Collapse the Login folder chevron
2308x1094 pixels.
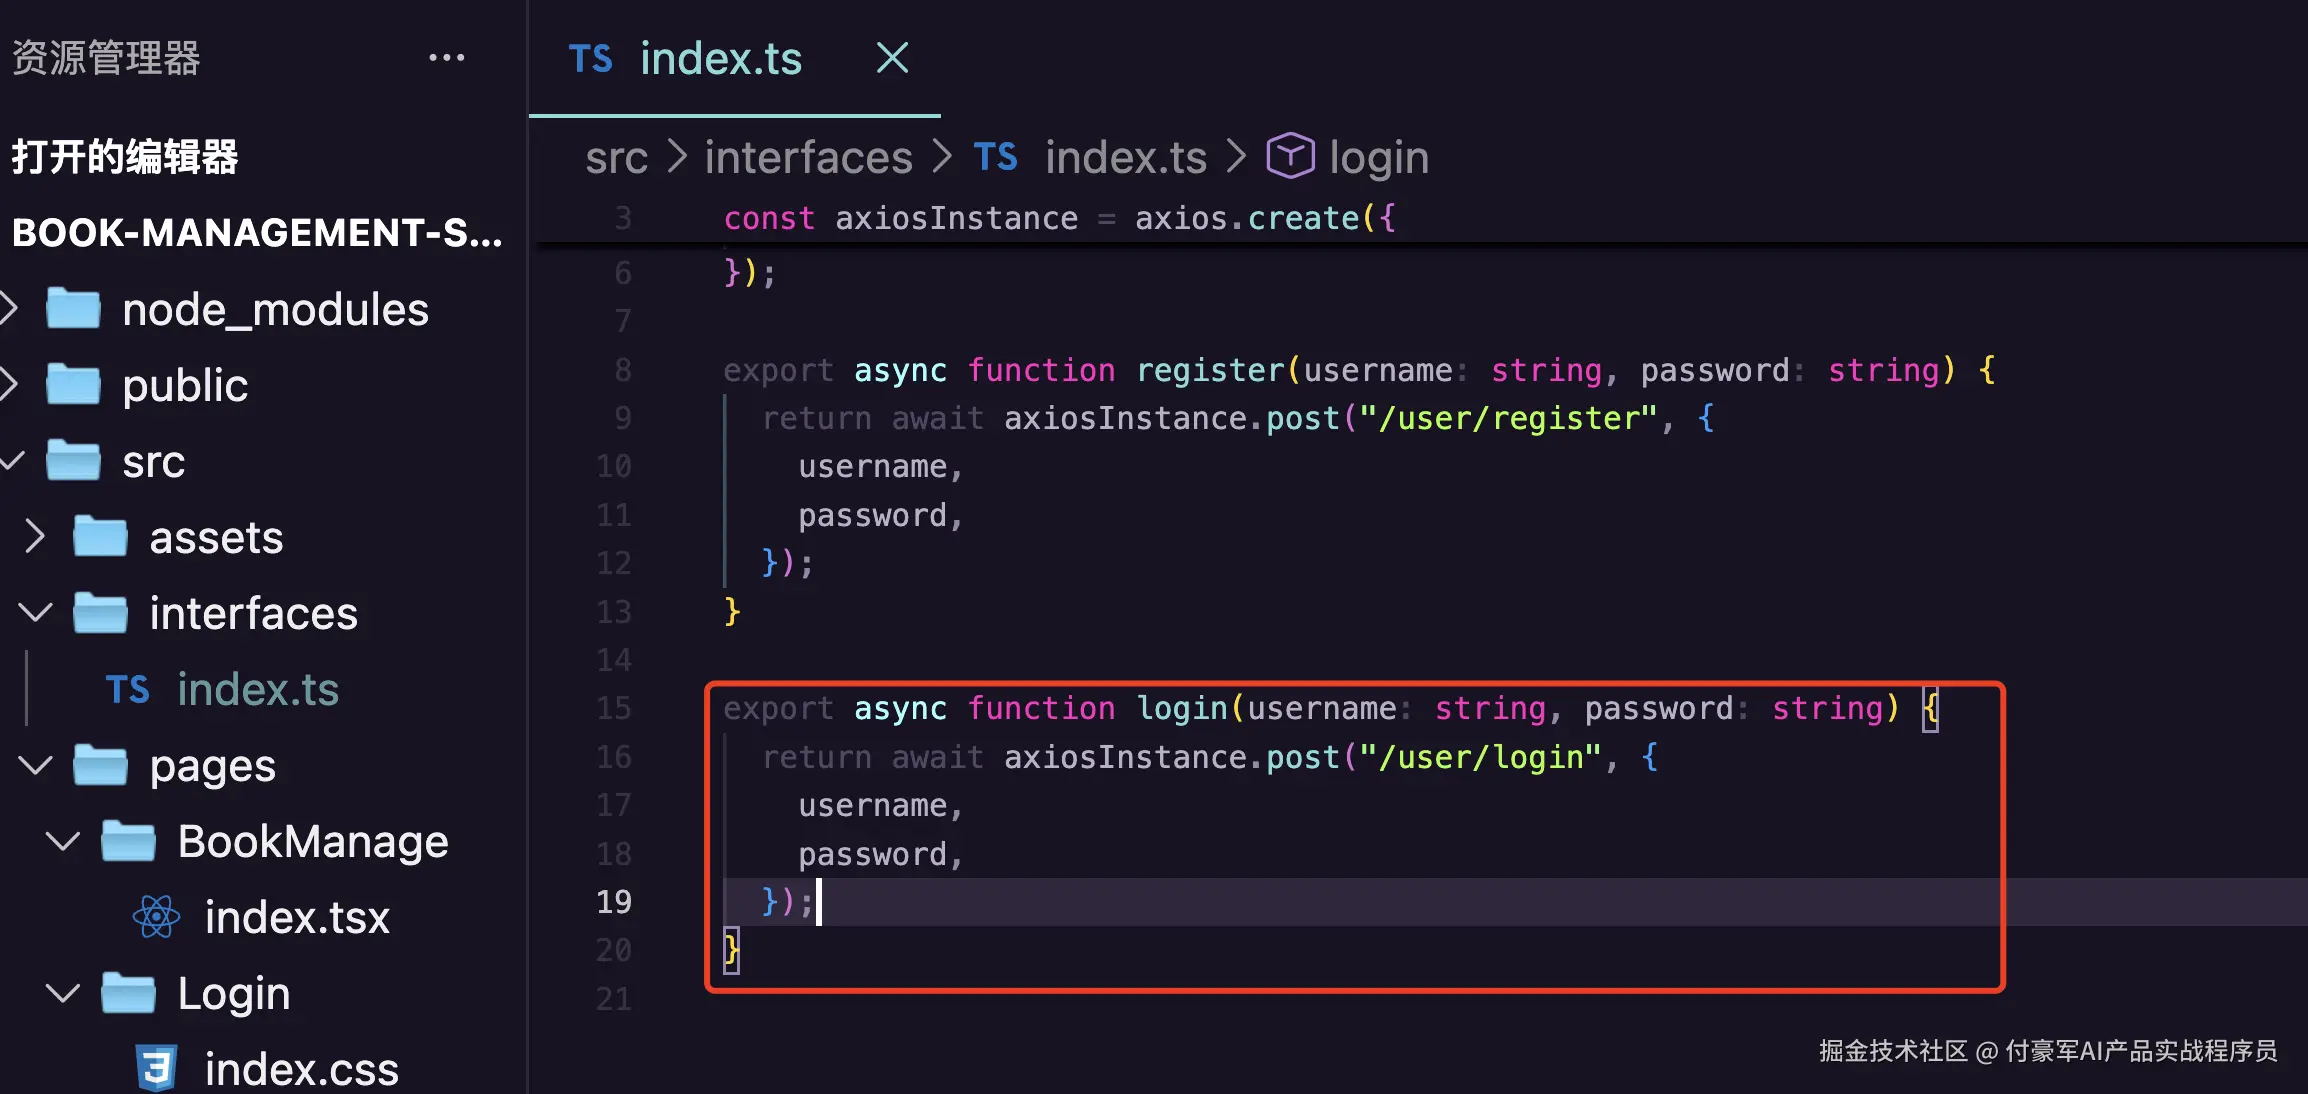[63, 993]
